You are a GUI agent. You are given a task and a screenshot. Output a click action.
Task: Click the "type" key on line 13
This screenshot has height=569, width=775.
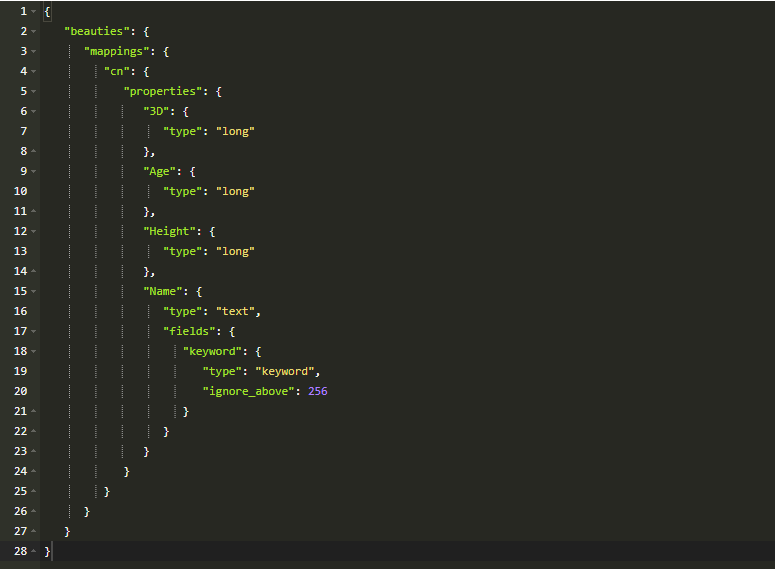(182, 251)
